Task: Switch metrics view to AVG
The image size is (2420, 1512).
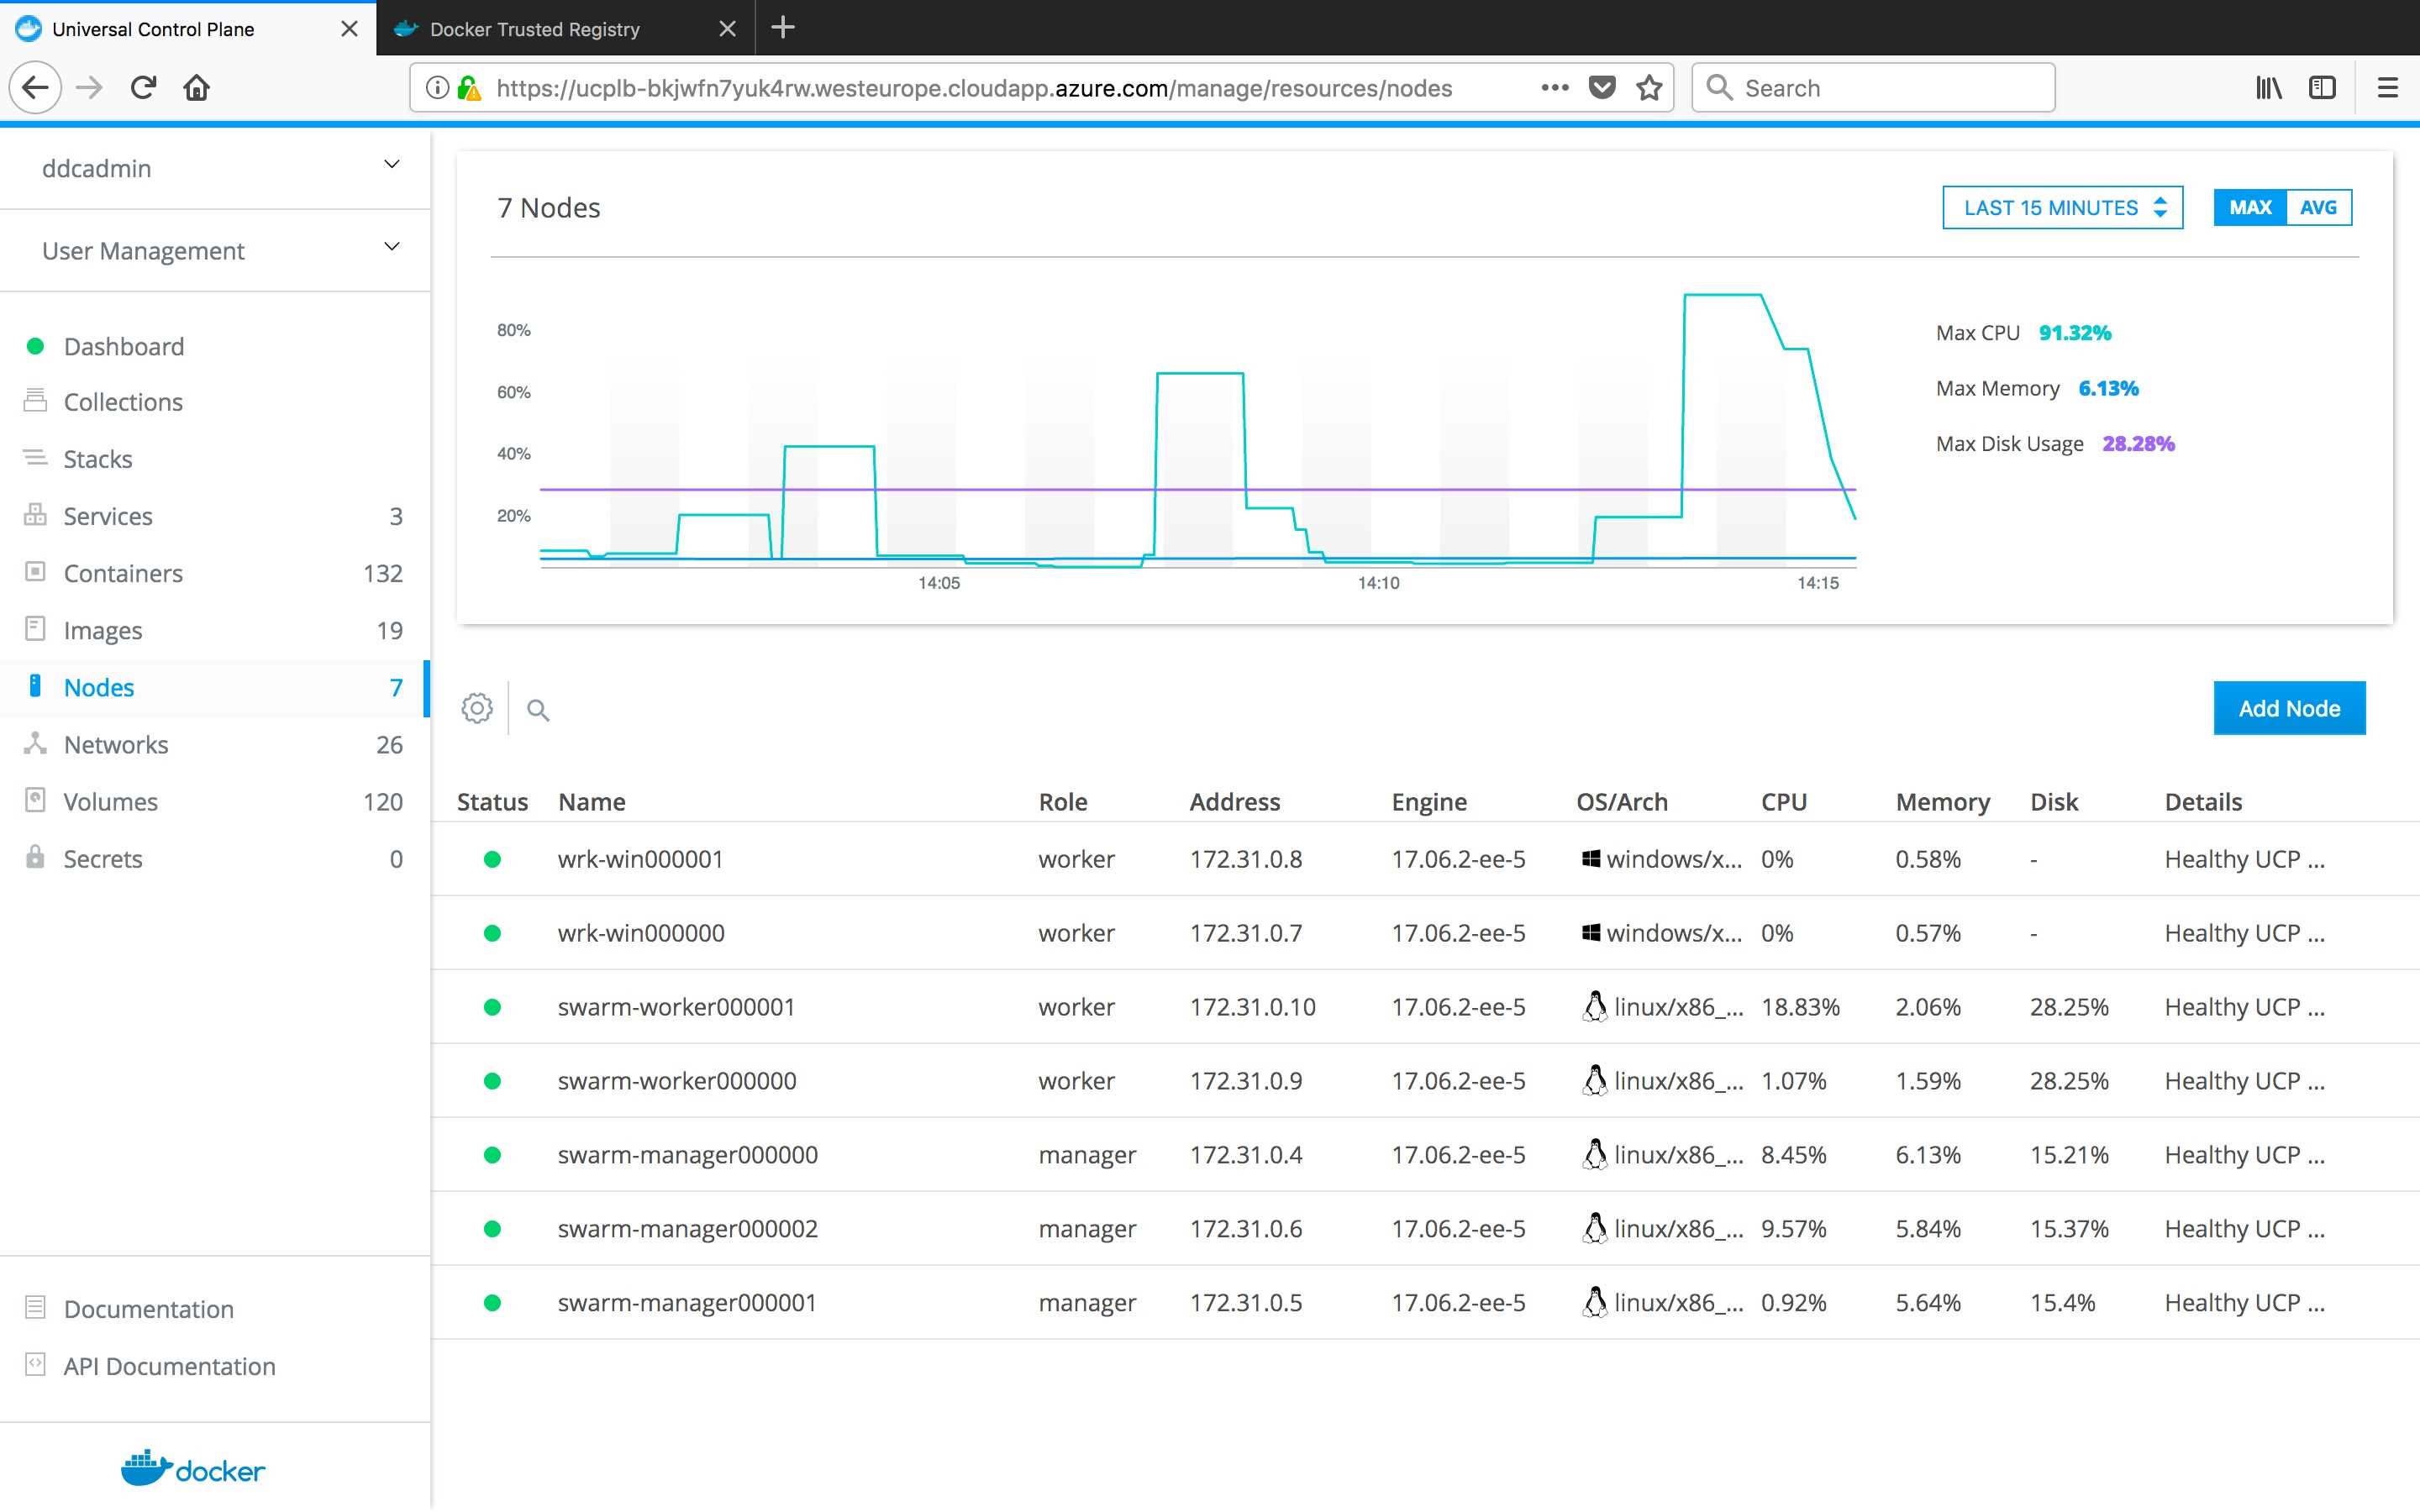Action: [2319, 207]
